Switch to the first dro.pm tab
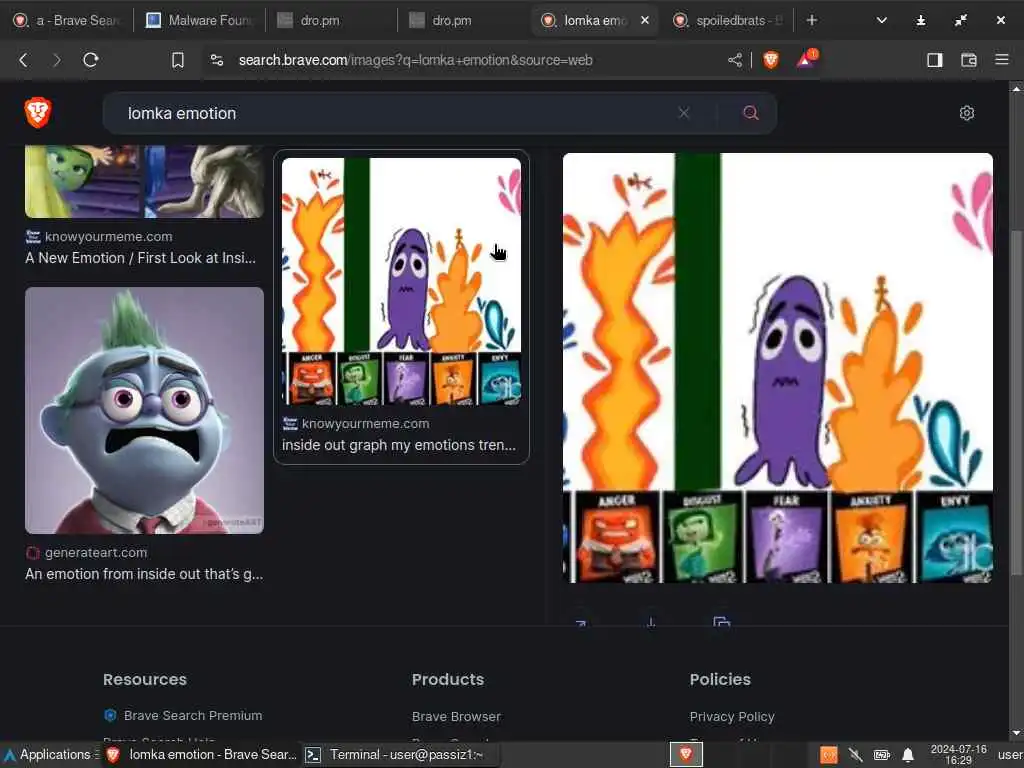1024x768 pixels. click(331, 20)
